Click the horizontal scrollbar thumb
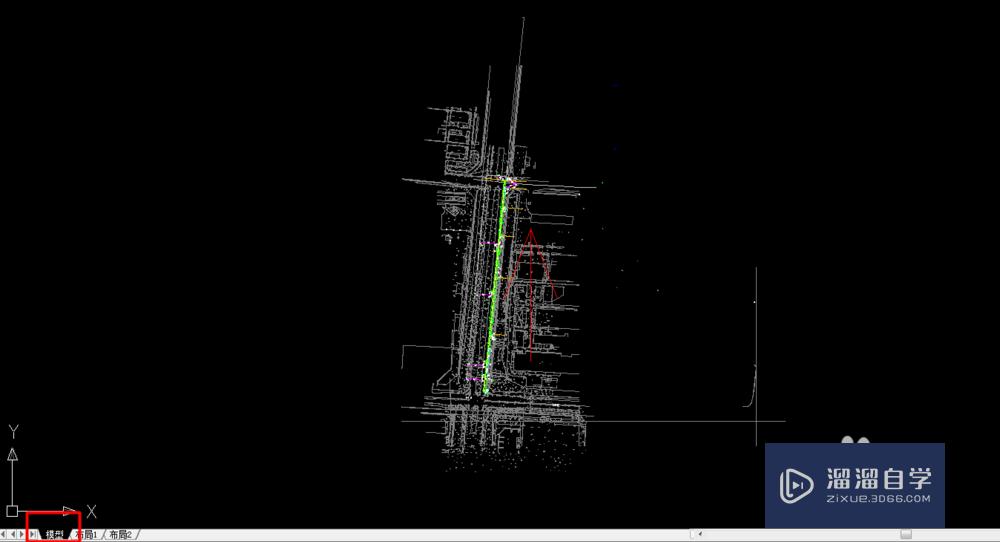This screenshot has width=1000, height=542. [x=906, y=534]
